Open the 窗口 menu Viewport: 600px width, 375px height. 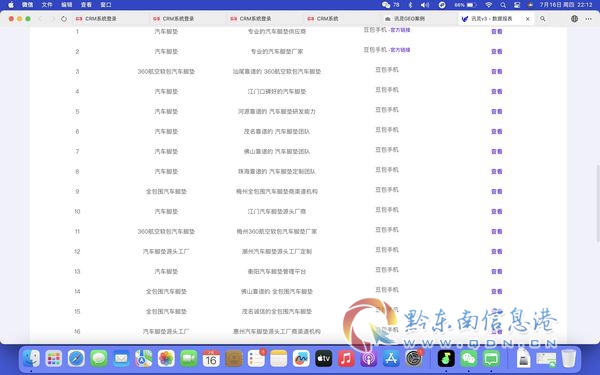click(106, 5)
